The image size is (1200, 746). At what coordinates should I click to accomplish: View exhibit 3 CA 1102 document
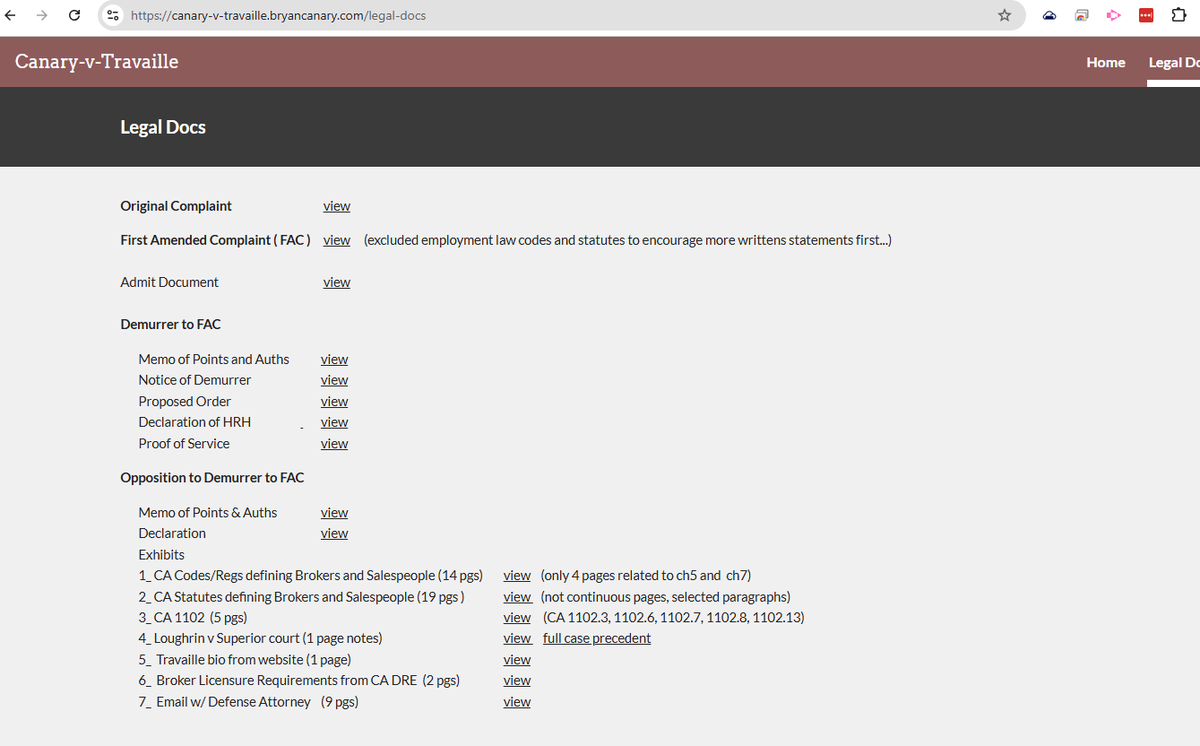tap(517, 617)
